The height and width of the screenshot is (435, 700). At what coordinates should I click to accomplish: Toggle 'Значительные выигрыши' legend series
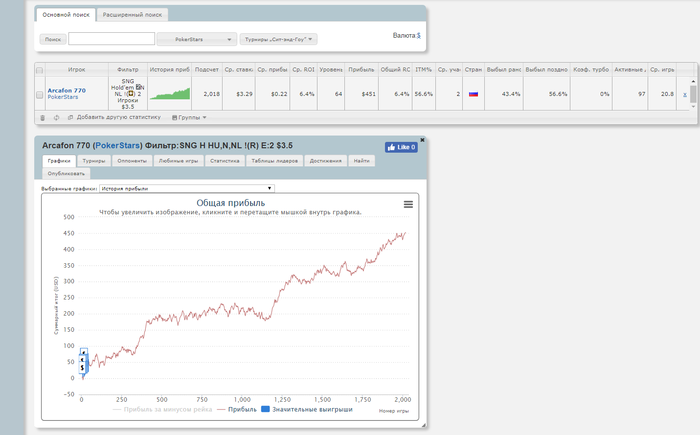[x=307, y=410]
